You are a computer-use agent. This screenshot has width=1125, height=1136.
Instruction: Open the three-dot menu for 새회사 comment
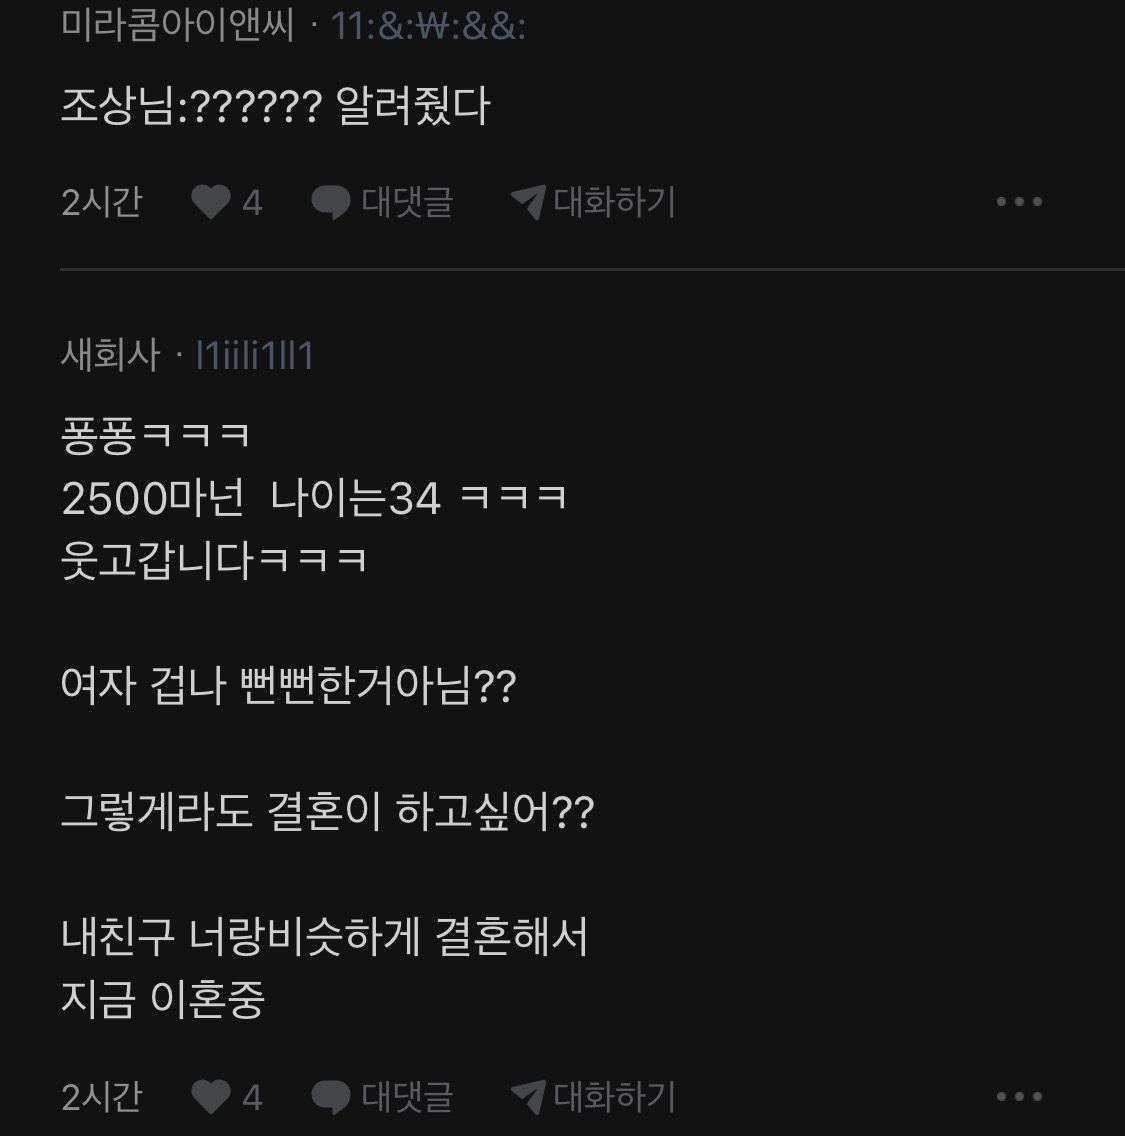click(1019, 1097)
